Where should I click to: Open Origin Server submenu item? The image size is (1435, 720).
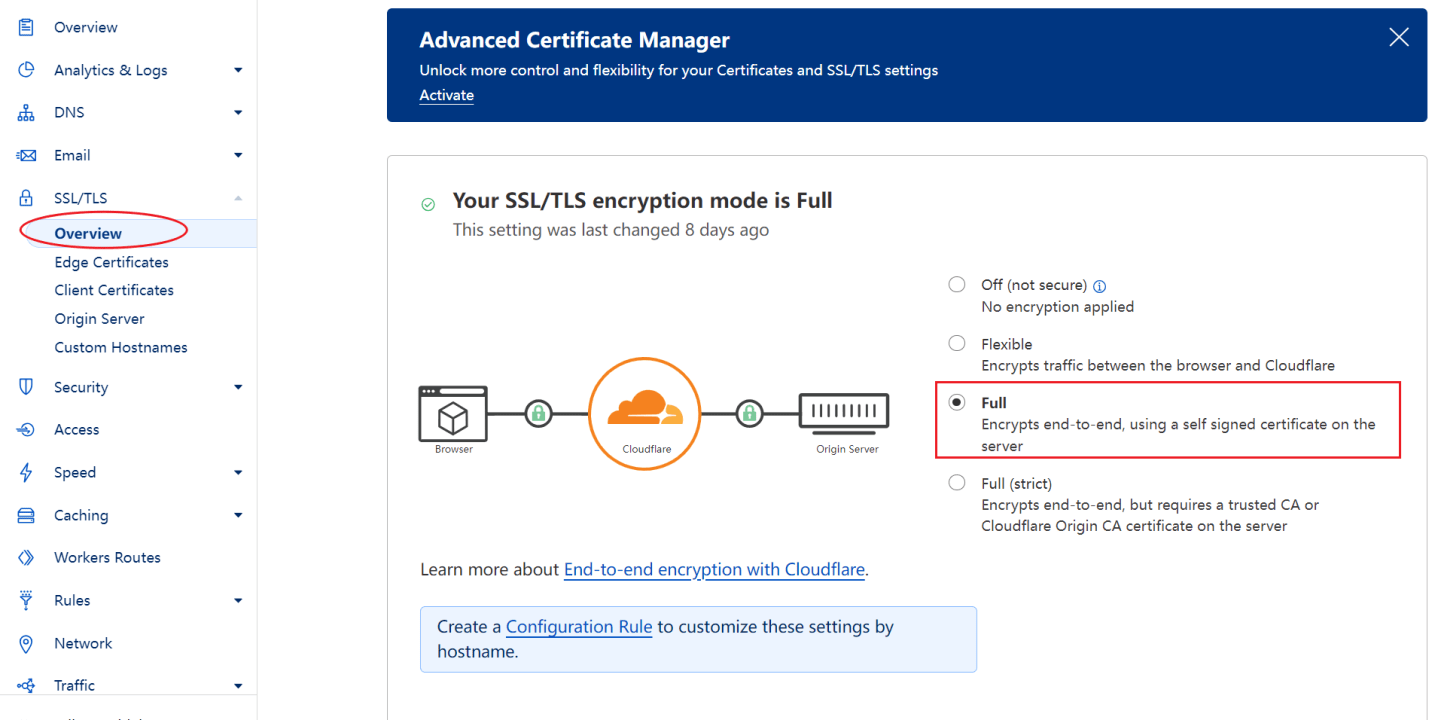[99, 319]
